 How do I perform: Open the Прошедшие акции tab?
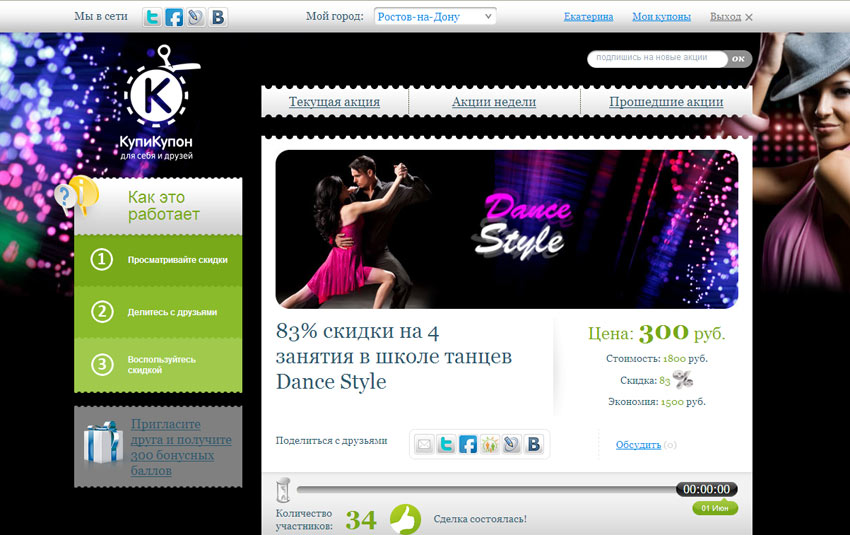[666, 102]
